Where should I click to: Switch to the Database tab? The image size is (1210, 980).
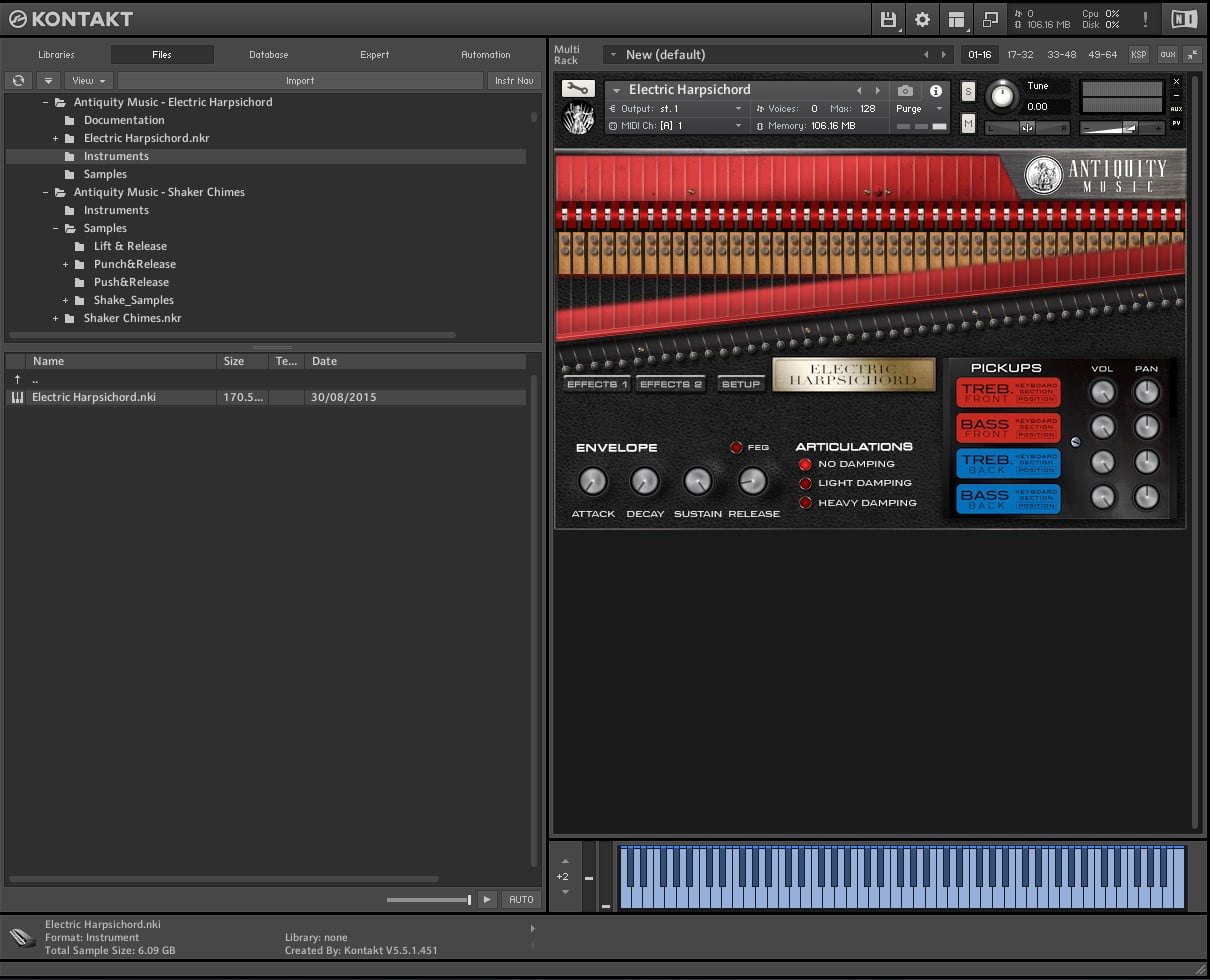[x=267, y=55]
